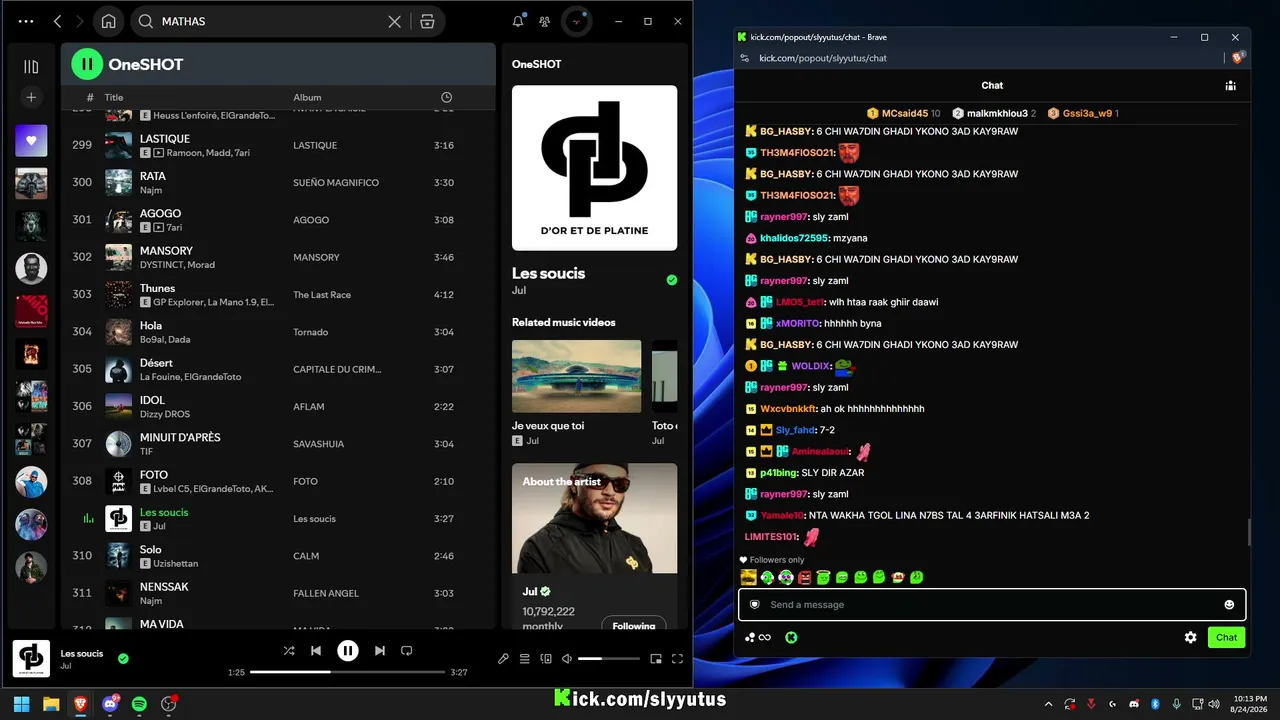Open Brave Shields icon in chat window

point(1238,58)
